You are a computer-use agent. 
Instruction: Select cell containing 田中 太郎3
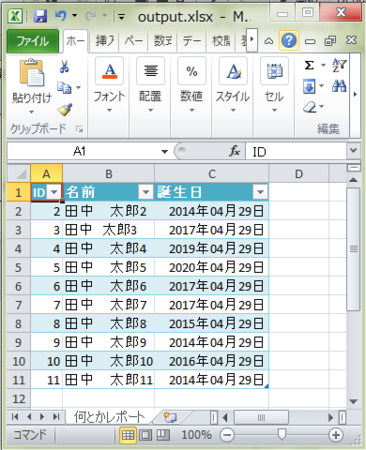click(109, 230)
